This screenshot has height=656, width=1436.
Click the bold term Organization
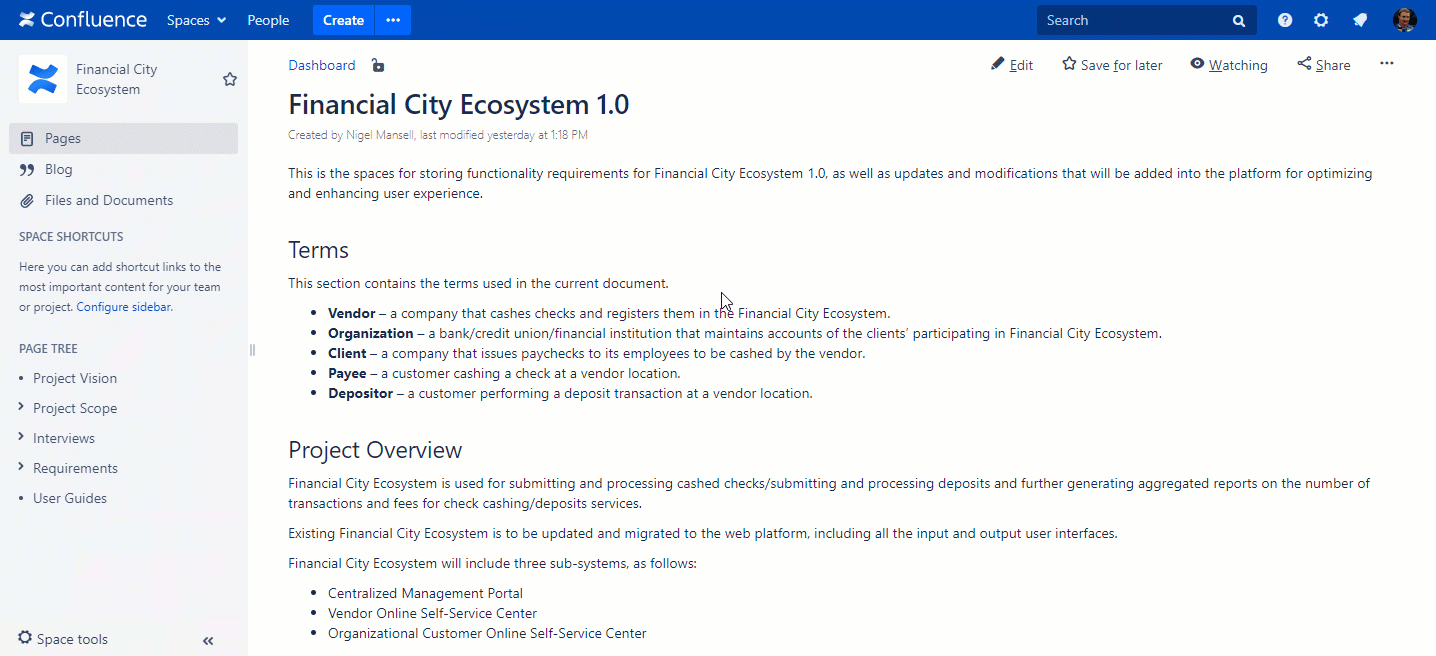pyautogui.click(x=370, y=333)
